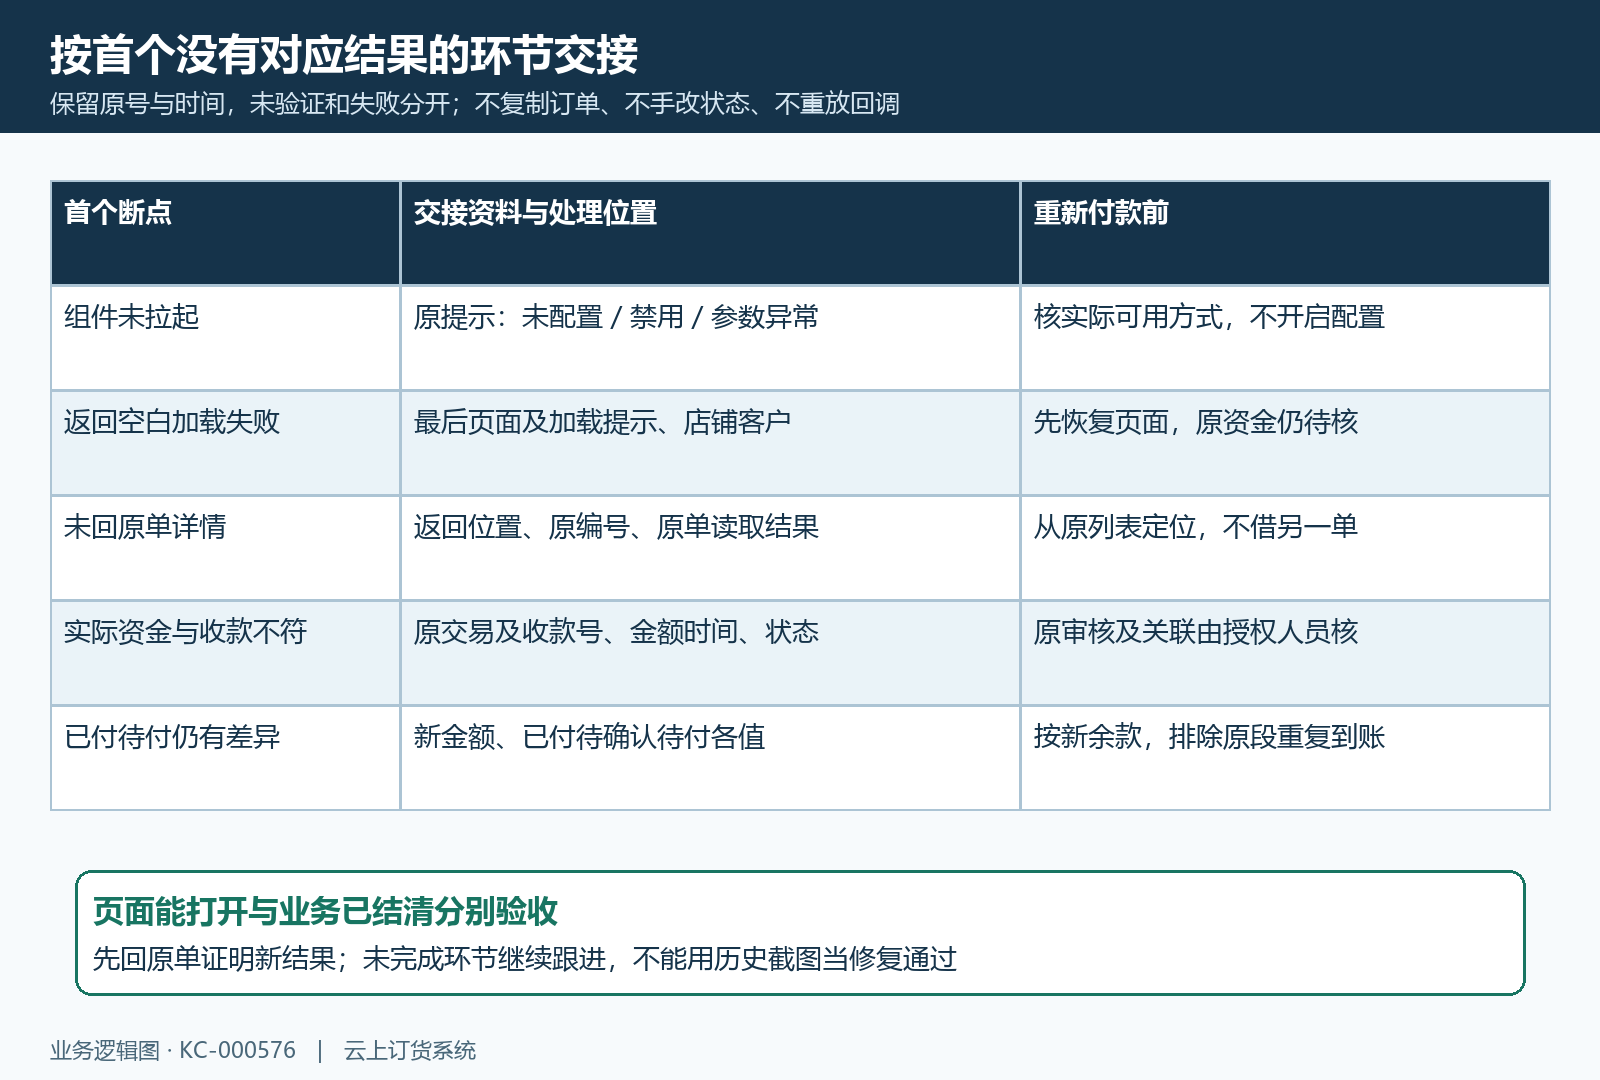The image size is (1600, 1080).
Task: Select the cell 按新余款，排除原段重复到账
Action: 1285,758
